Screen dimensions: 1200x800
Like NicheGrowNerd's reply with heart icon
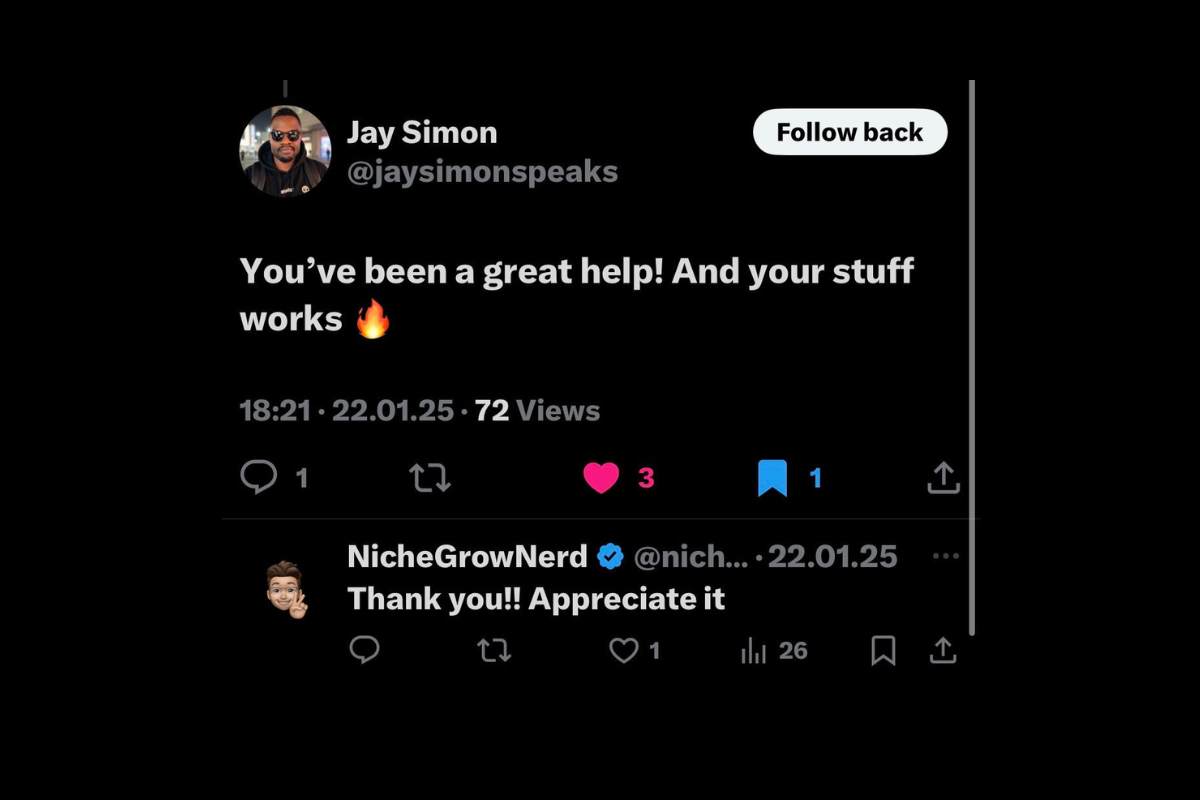click(x=624, y=652)
